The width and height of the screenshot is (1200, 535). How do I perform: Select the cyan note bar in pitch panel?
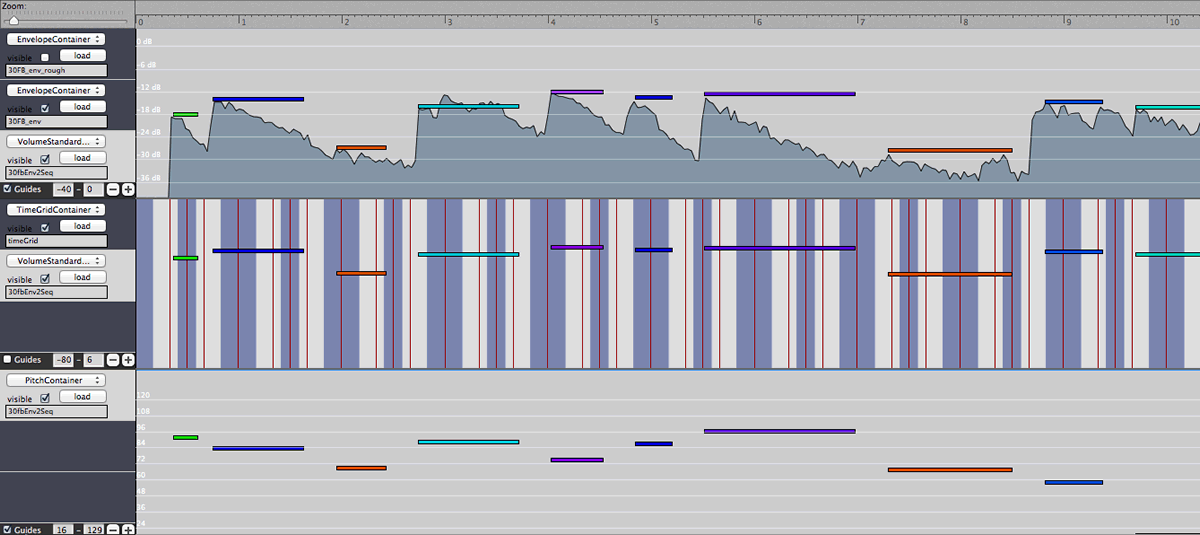468,442
